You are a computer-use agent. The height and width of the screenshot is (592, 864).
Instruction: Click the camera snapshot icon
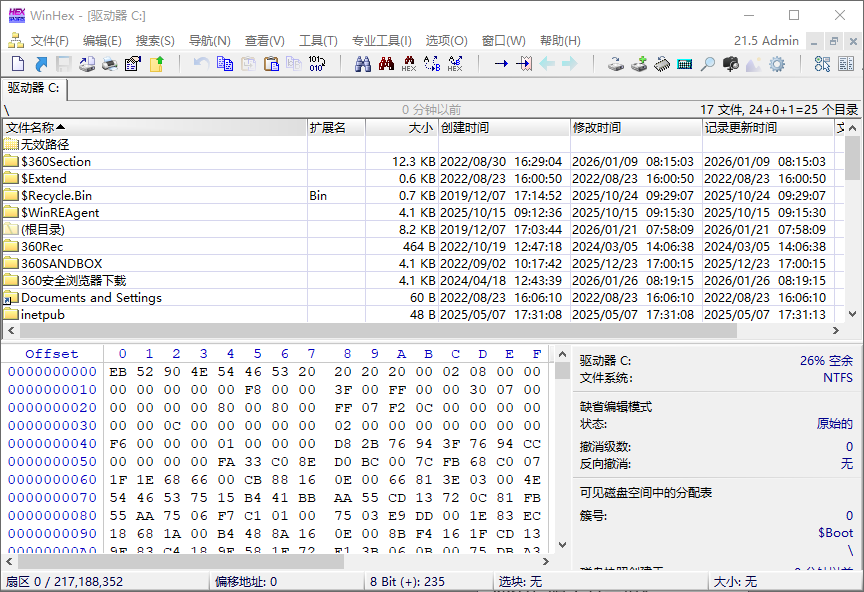731,64
